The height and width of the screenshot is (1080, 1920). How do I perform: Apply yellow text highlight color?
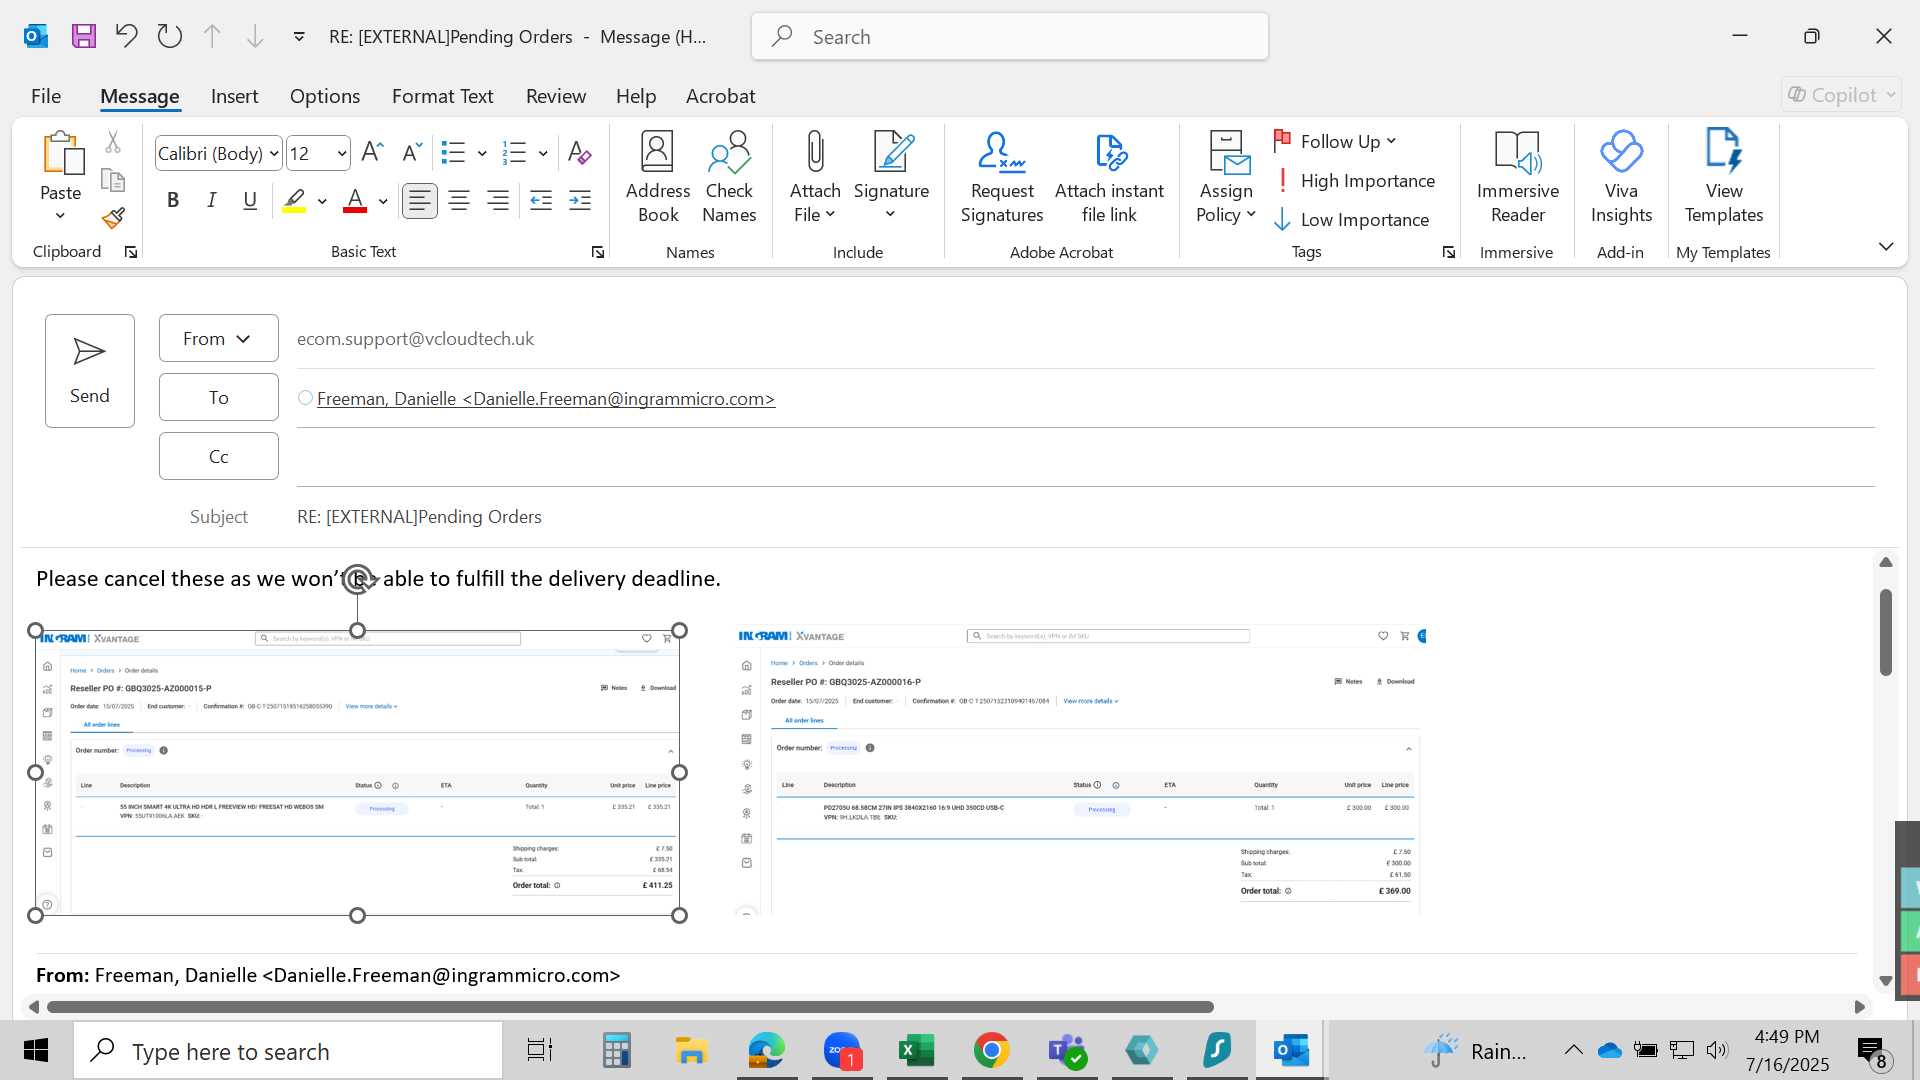[294, 201]
